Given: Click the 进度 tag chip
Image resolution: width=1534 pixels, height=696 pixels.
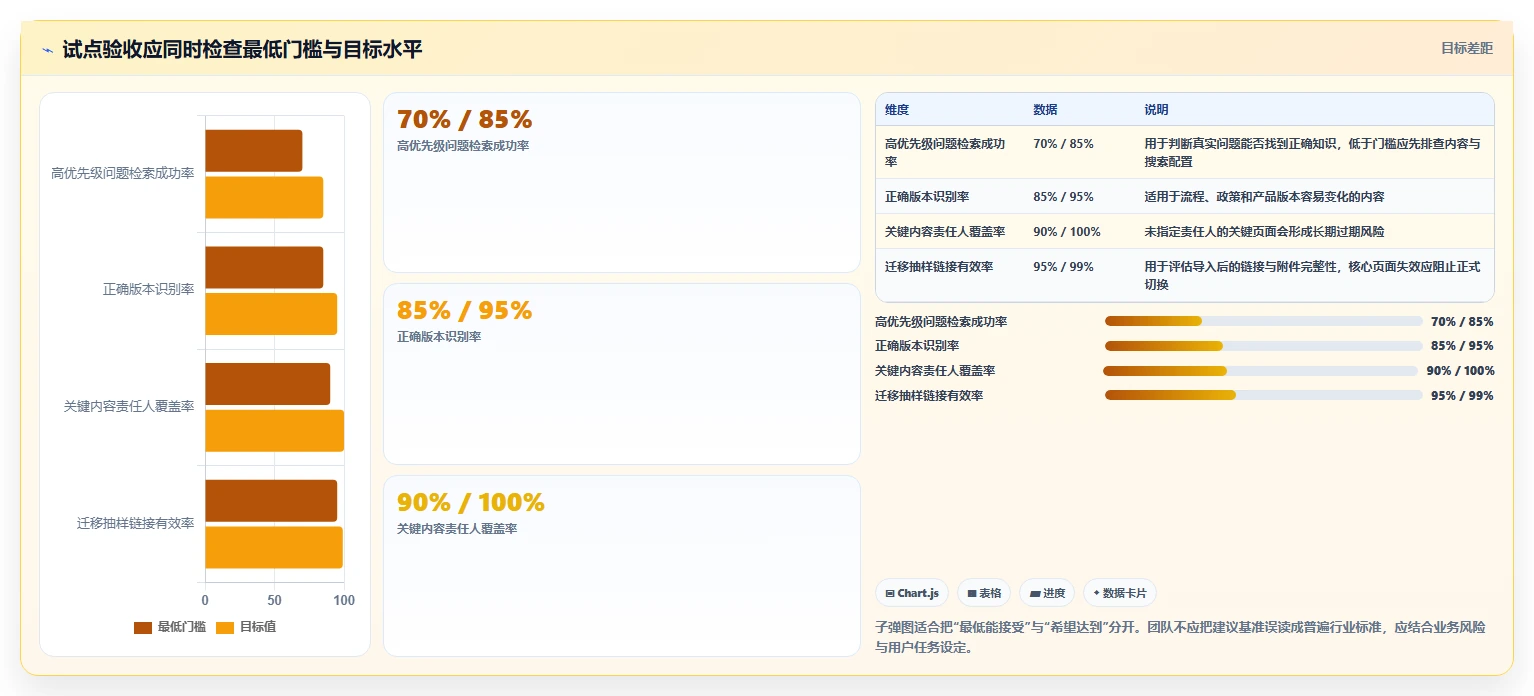Looking at the screenshot, I should 1047,593.
